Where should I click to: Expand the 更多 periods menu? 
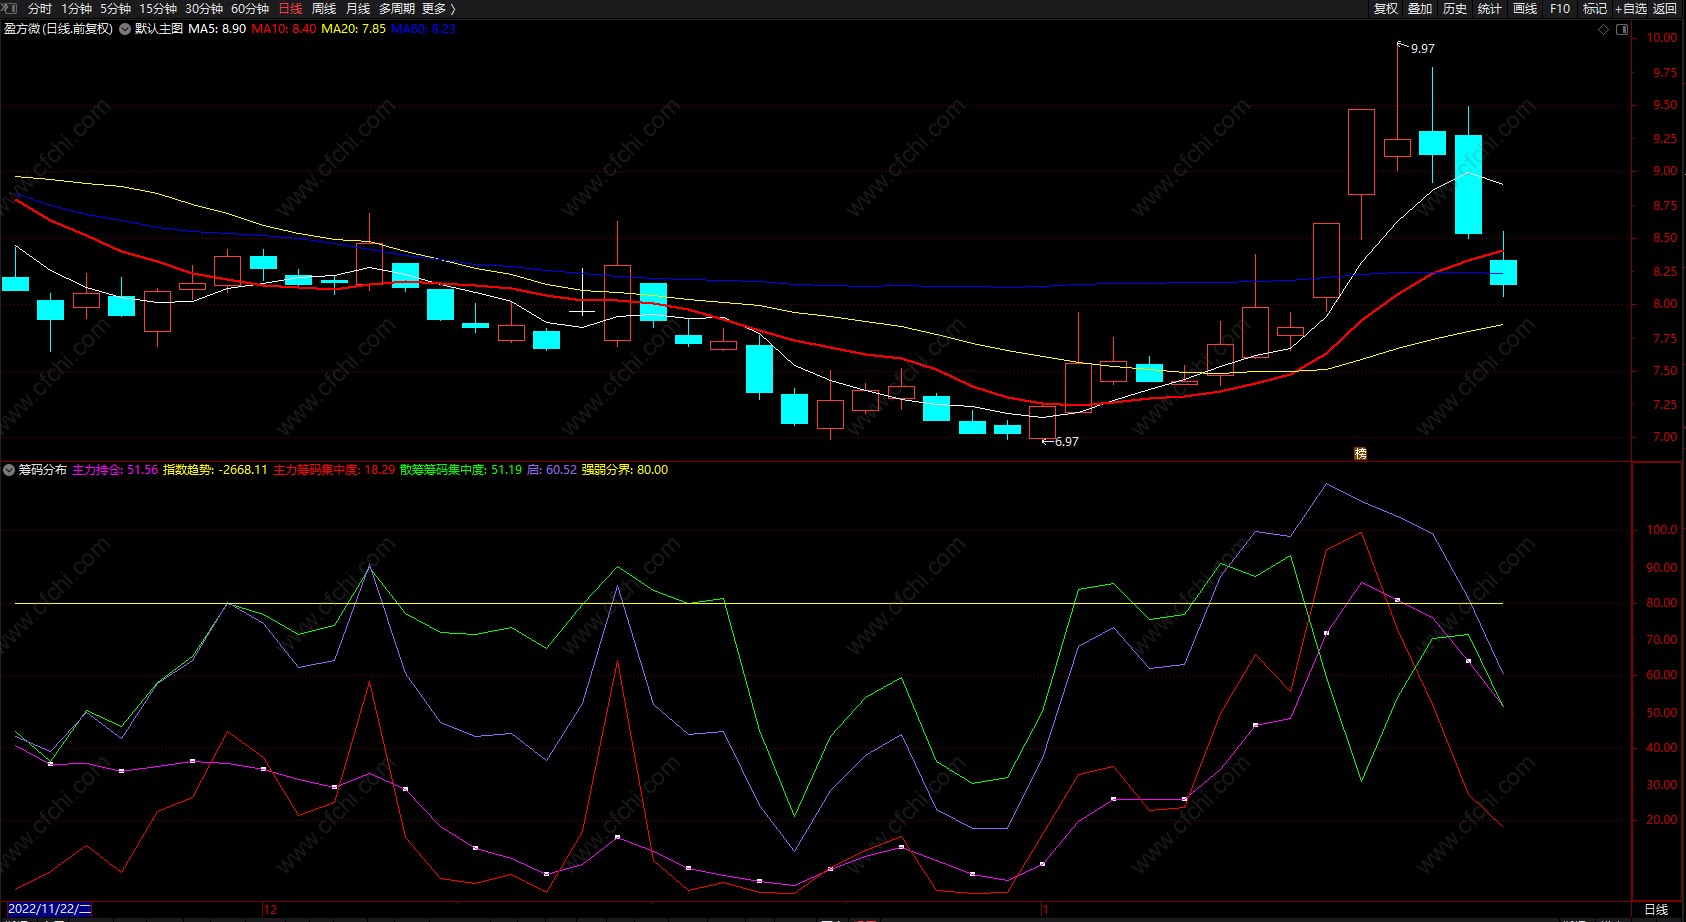click(438, 9)
